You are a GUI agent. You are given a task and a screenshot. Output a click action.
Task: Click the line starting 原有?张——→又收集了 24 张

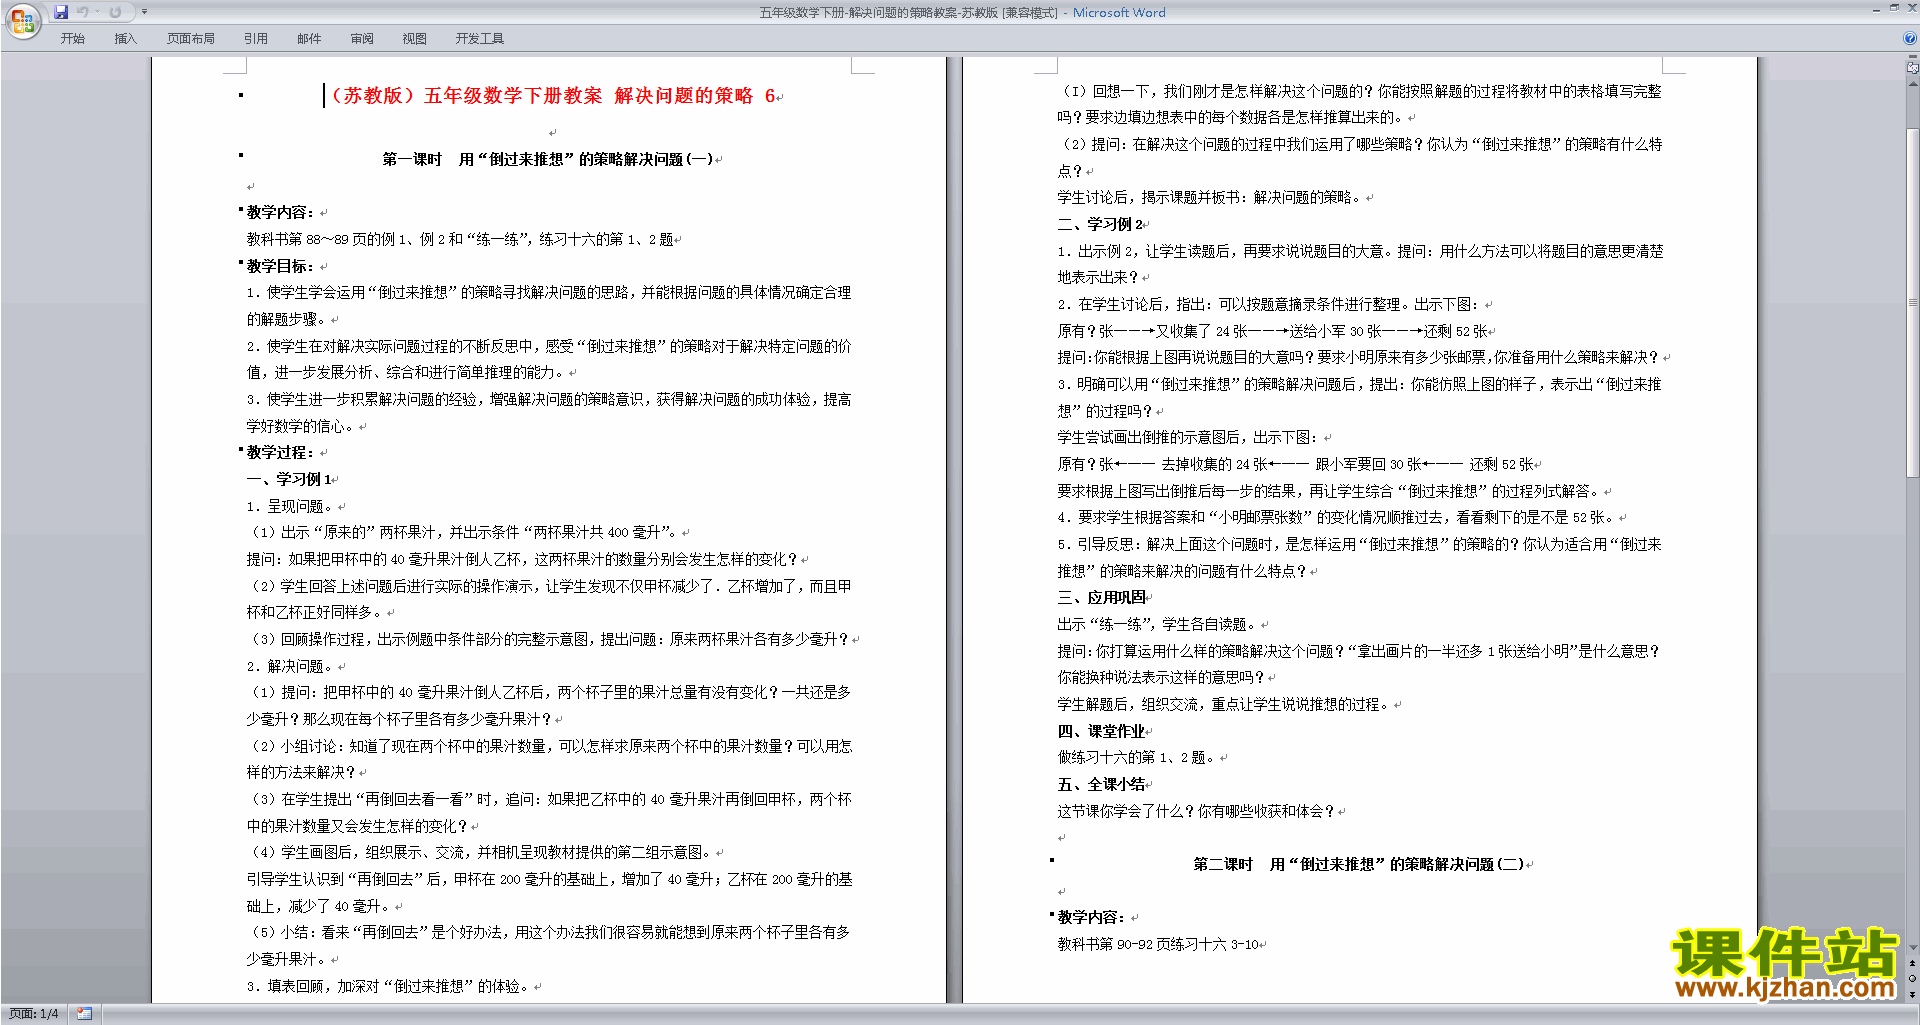pyautogui.click(x=1273, y=331)
